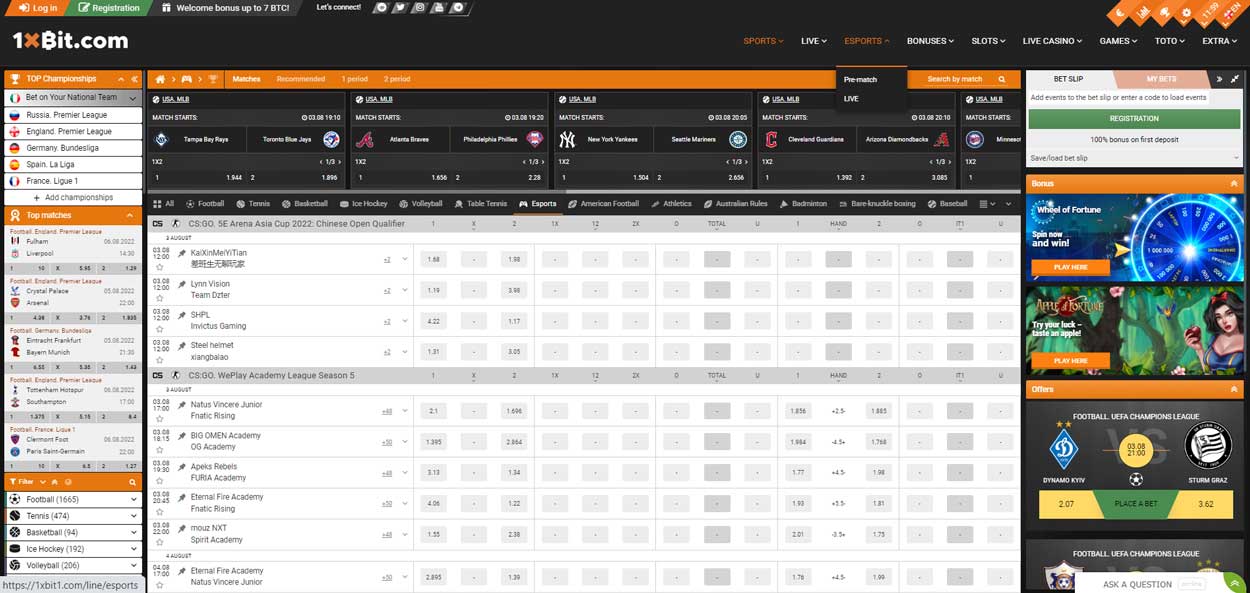Click PLAY HERE on Wheel of Fortune
The image size is (1250, 593).
[1070, 267]
